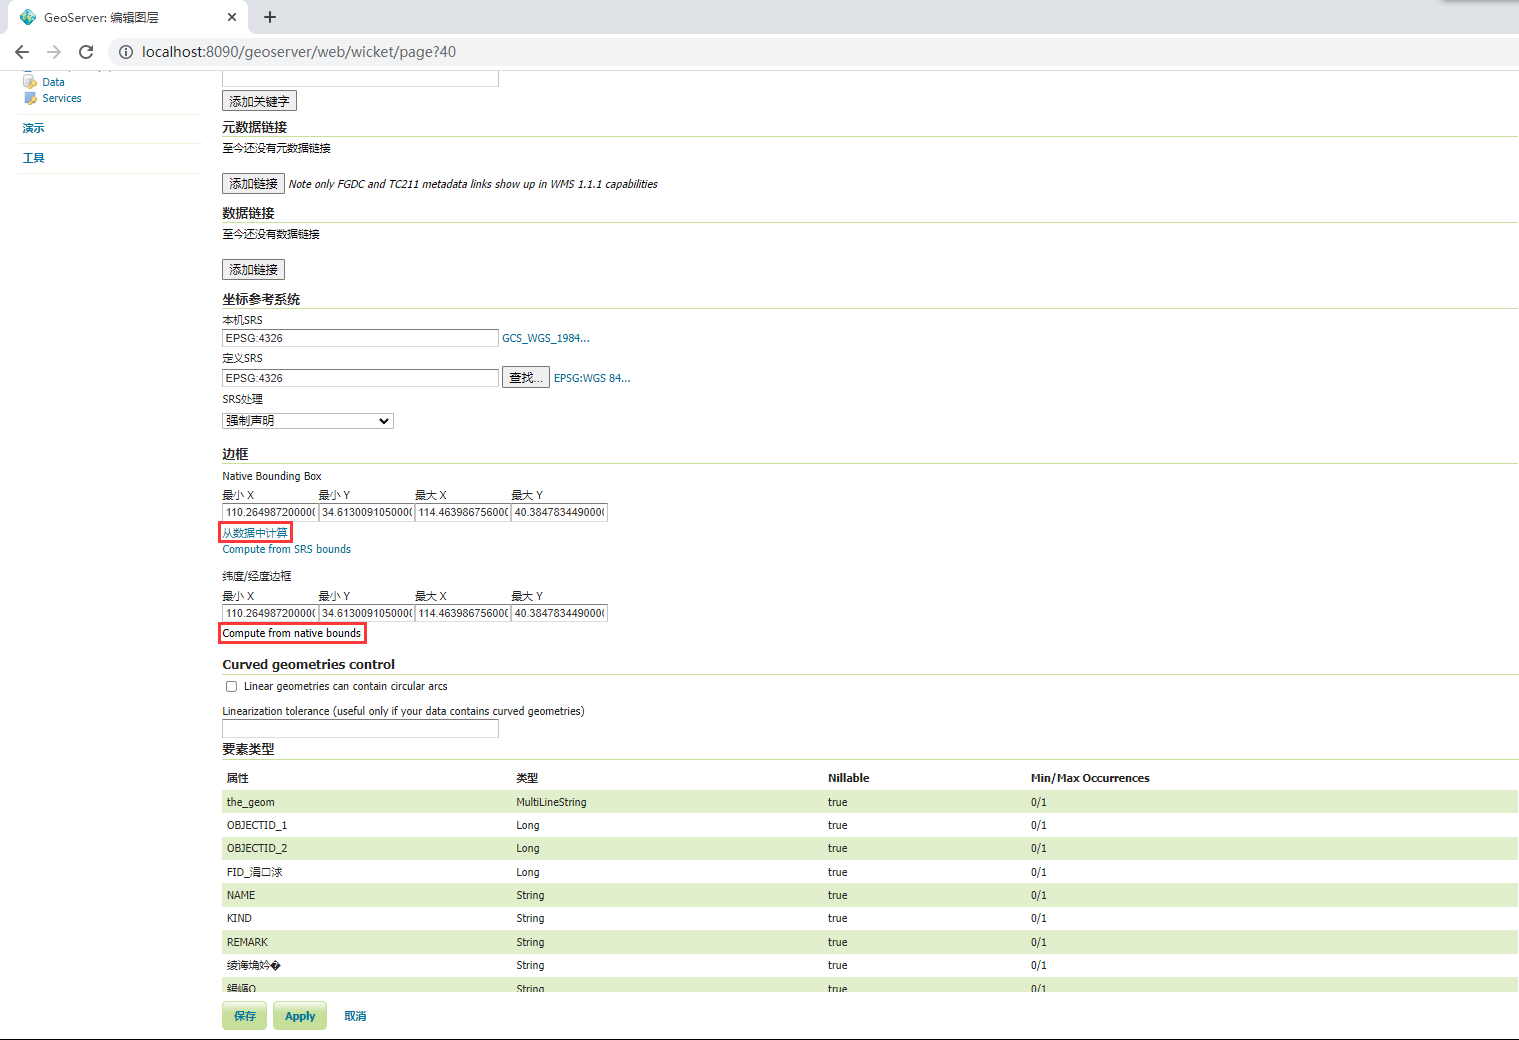Switch to the GeoServer 编辑图层 browser tab

(x=120, y=17)
